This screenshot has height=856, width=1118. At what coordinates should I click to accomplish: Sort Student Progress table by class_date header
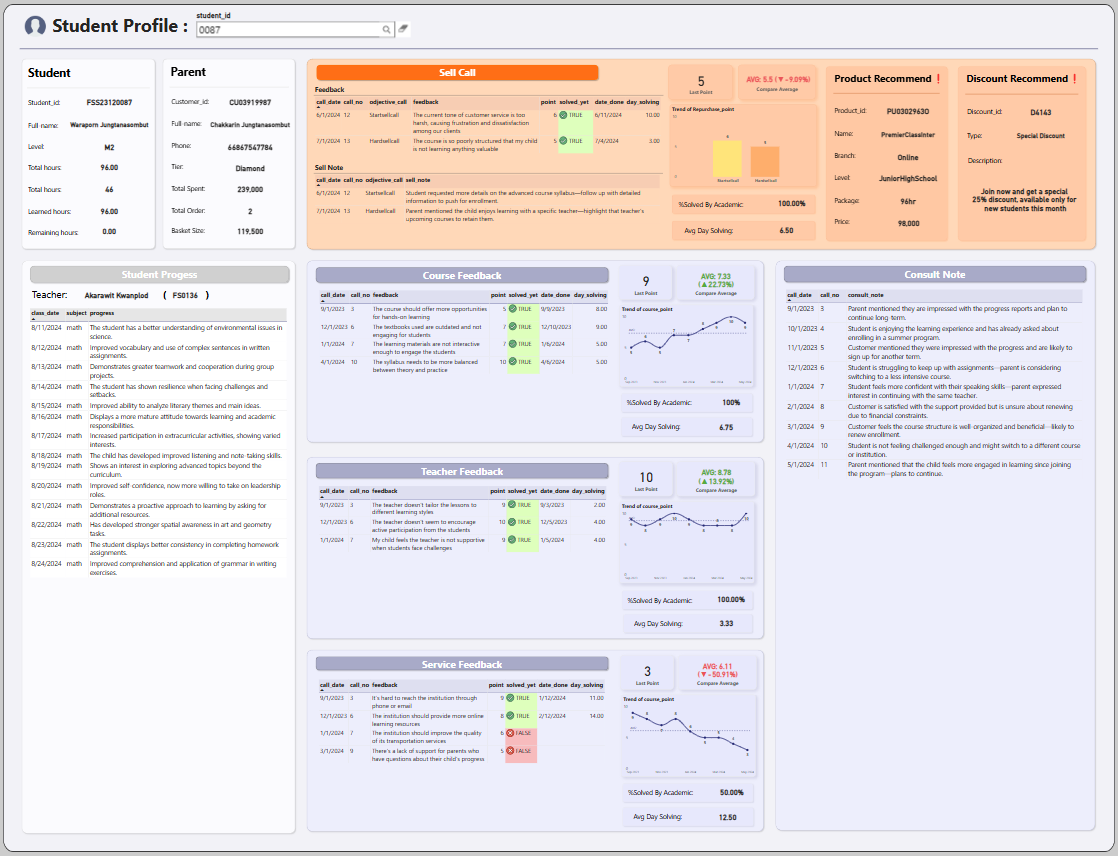[45, 313]
